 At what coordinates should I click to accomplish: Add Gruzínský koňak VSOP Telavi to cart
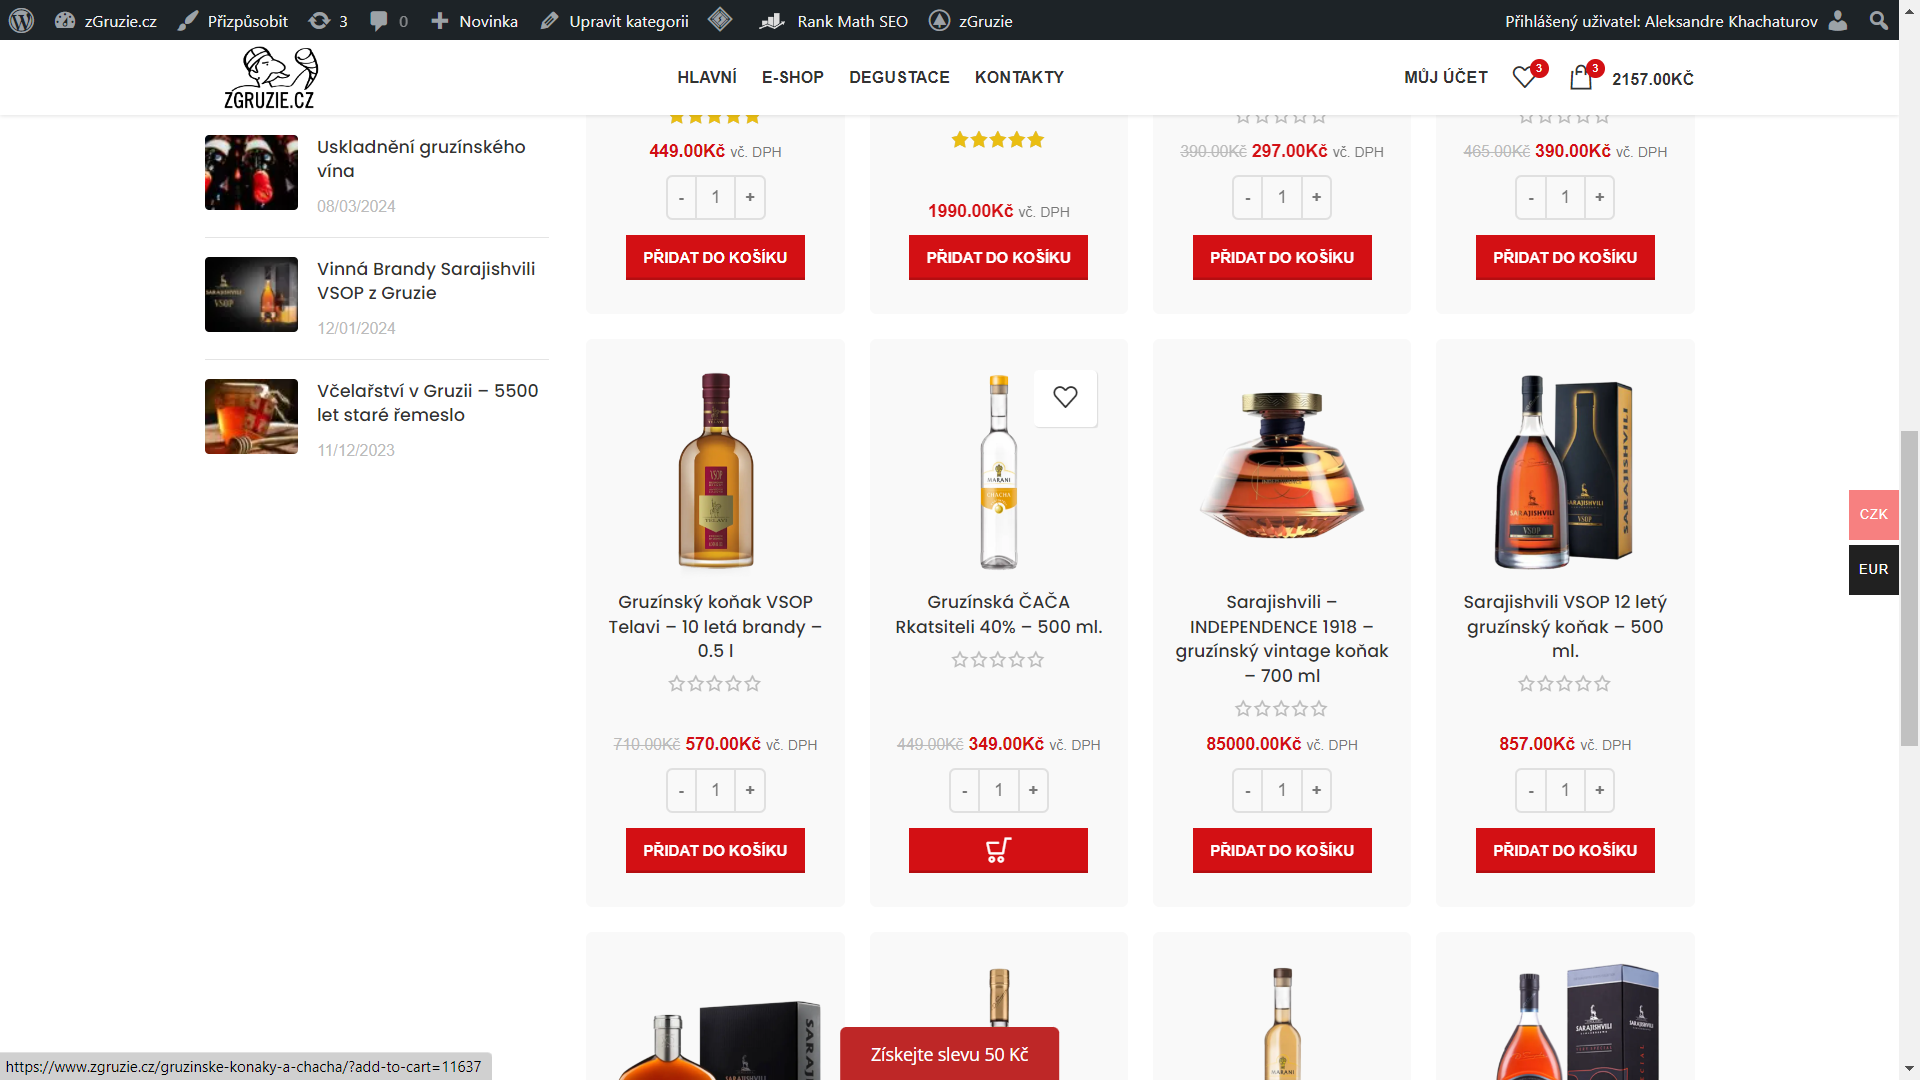[715, 850]
